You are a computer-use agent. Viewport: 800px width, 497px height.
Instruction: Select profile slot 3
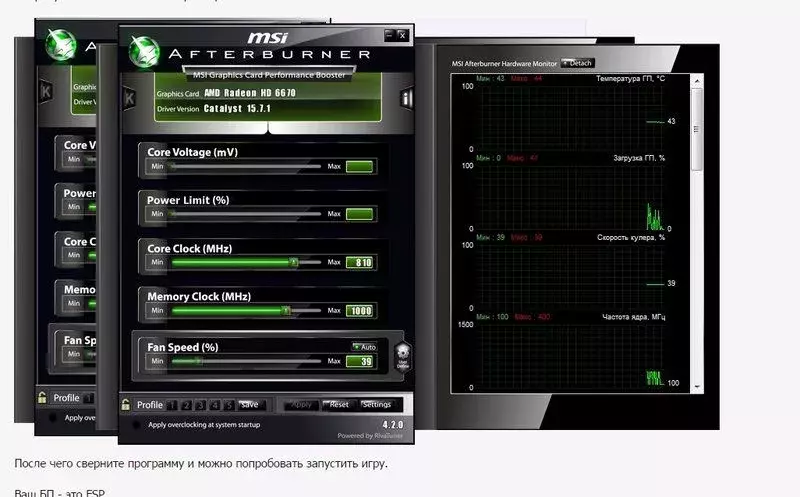(x=201, y=405)
